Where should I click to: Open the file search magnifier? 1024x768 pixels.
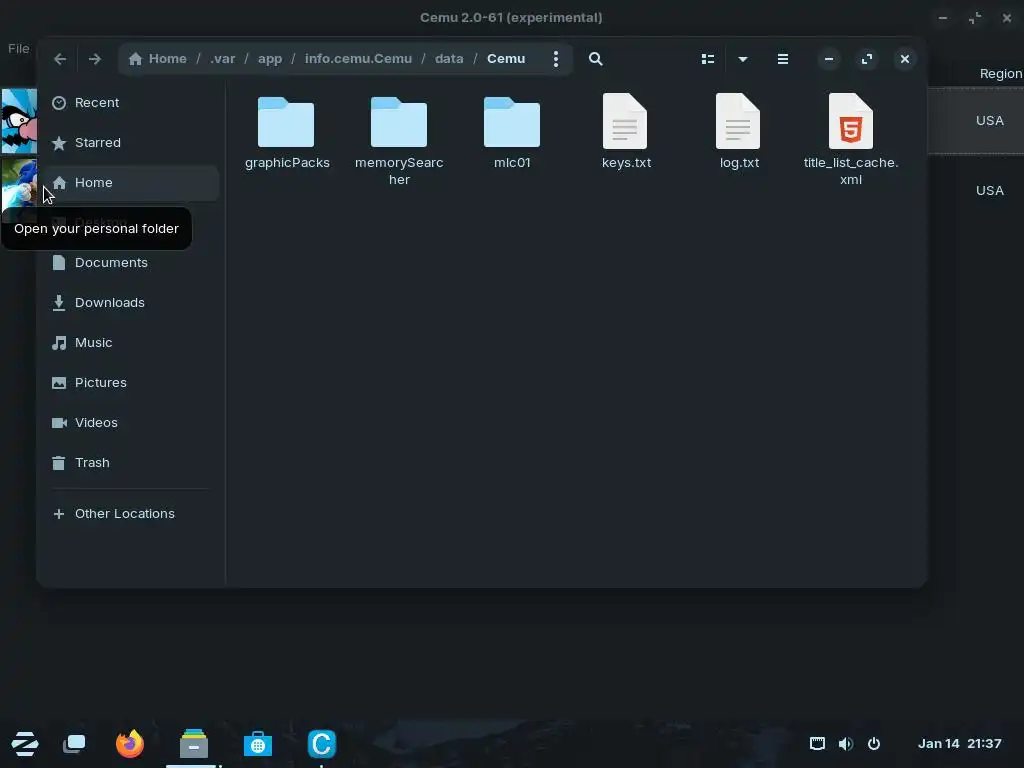tap(595, 59)
